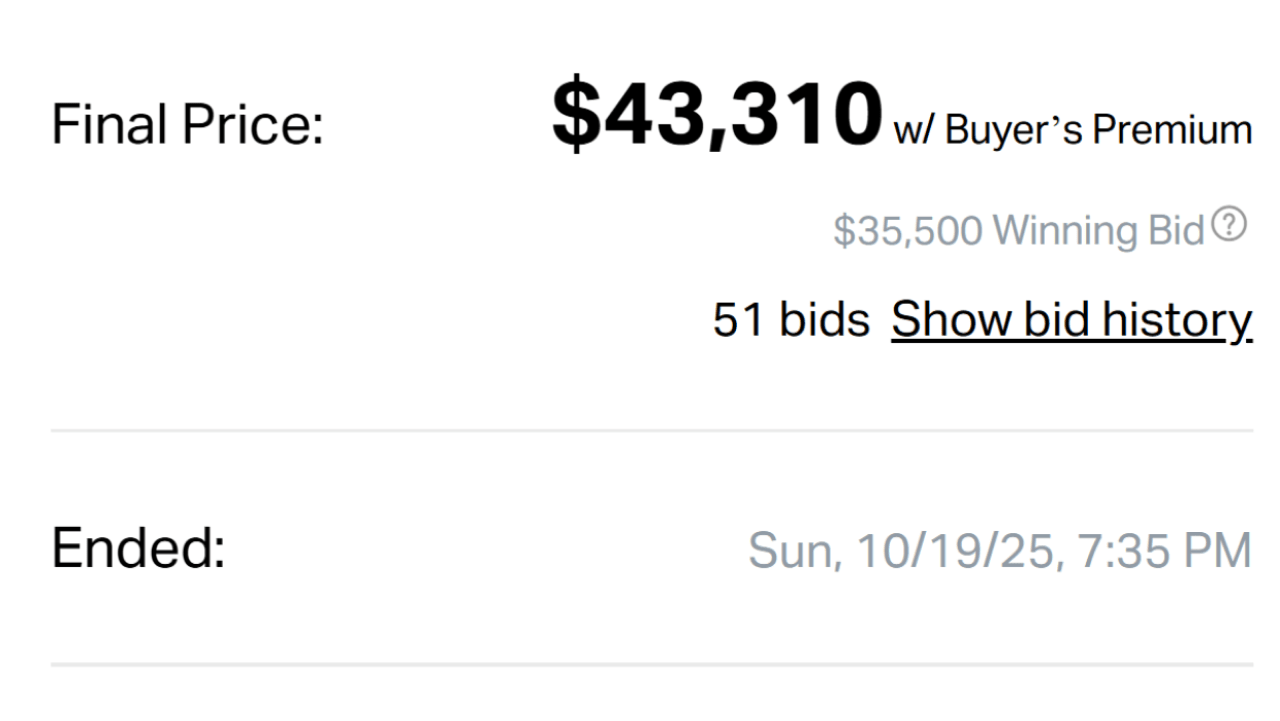Click the divider line above Ended row

click(652, 431)
